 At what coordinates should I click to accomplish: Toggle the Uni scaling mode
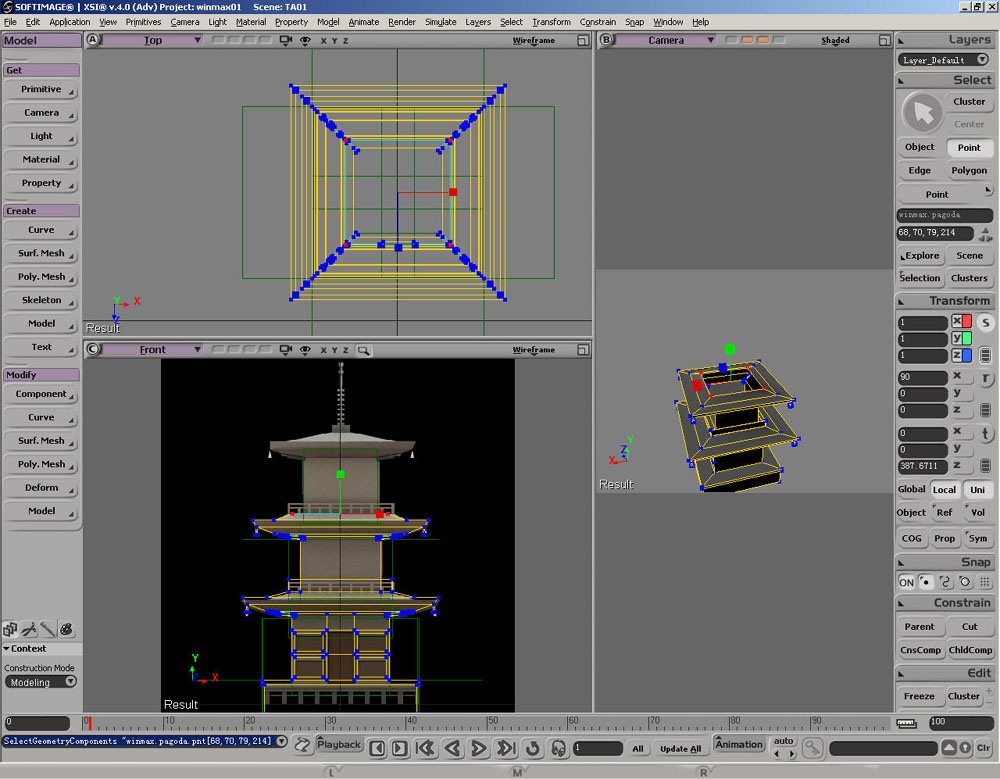click(978, 489)
